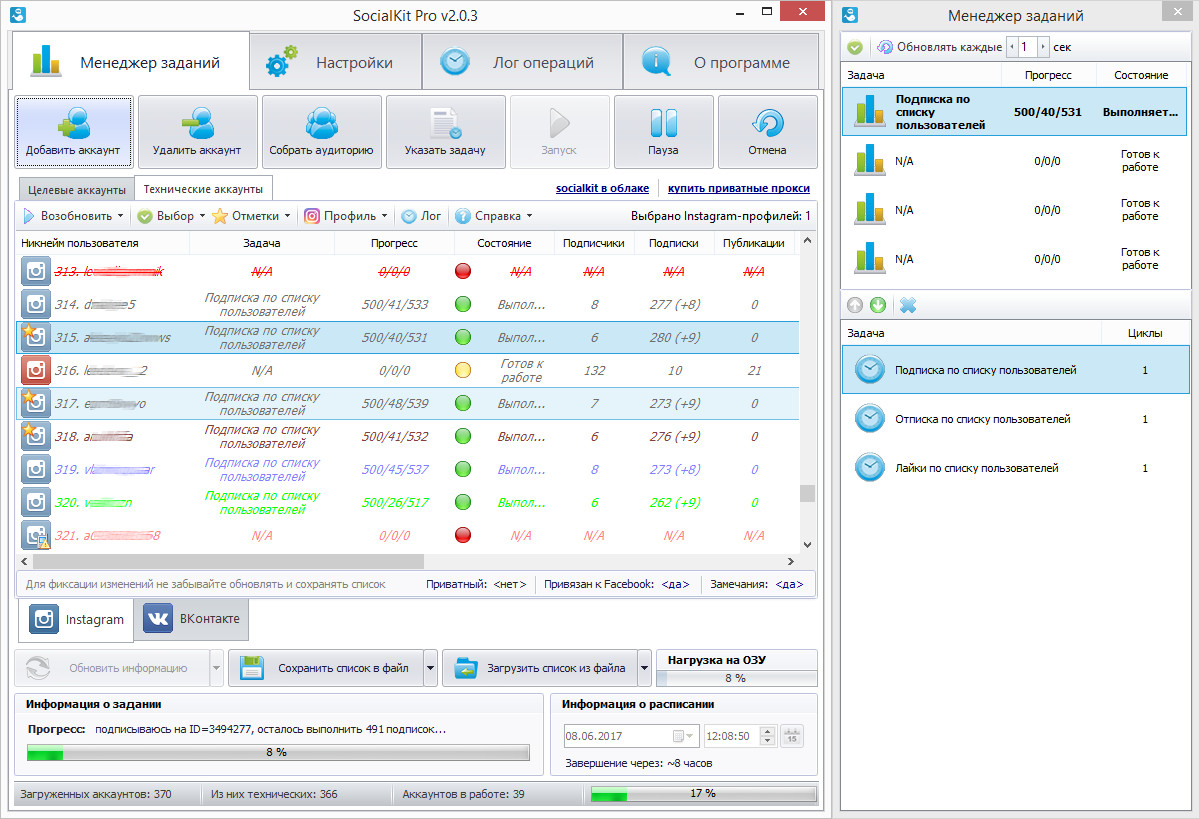Click the refresh icon beside Обновлять каждые
1200x819 pixels.
pos(885,47)
